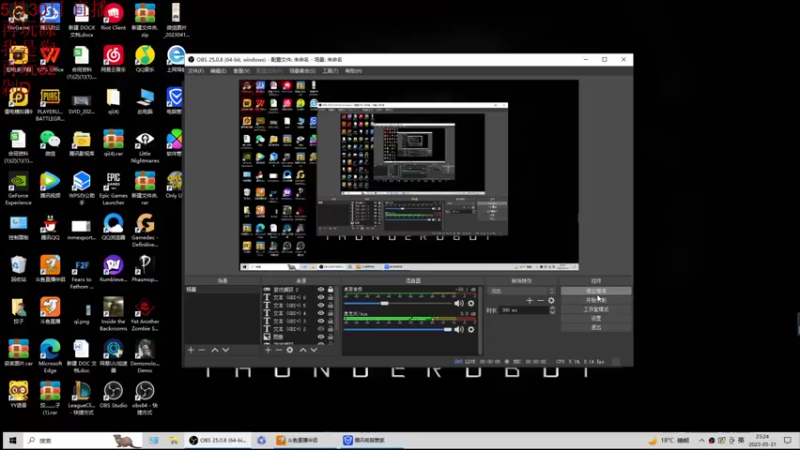This screenshot has width=800, height=450.
Task: Open the OBS Studio desktop shortcut
Action: coord(113,396)
